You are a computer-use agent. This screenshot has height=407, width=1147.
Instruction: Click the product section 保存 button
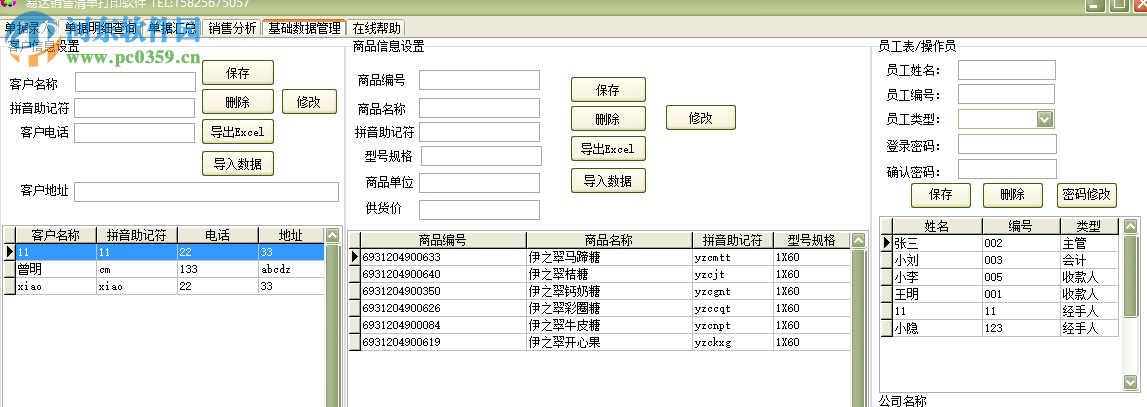[x=608, y=90]
